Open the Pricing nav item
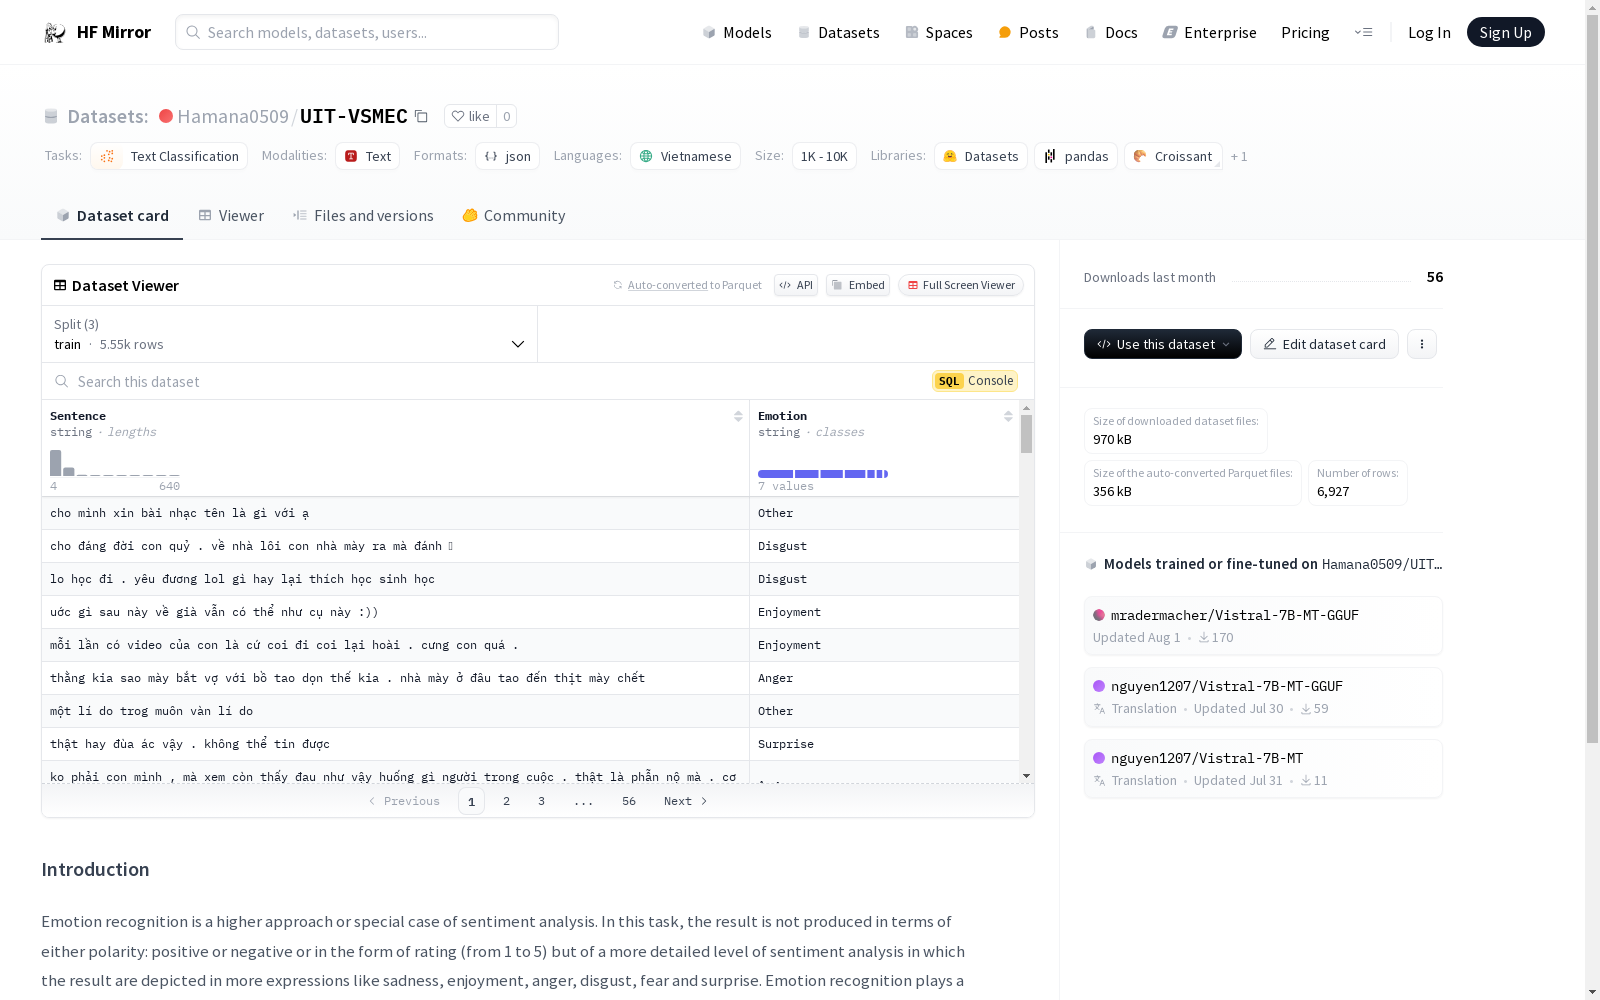 pyautogui.click(x=1305, y=33)
